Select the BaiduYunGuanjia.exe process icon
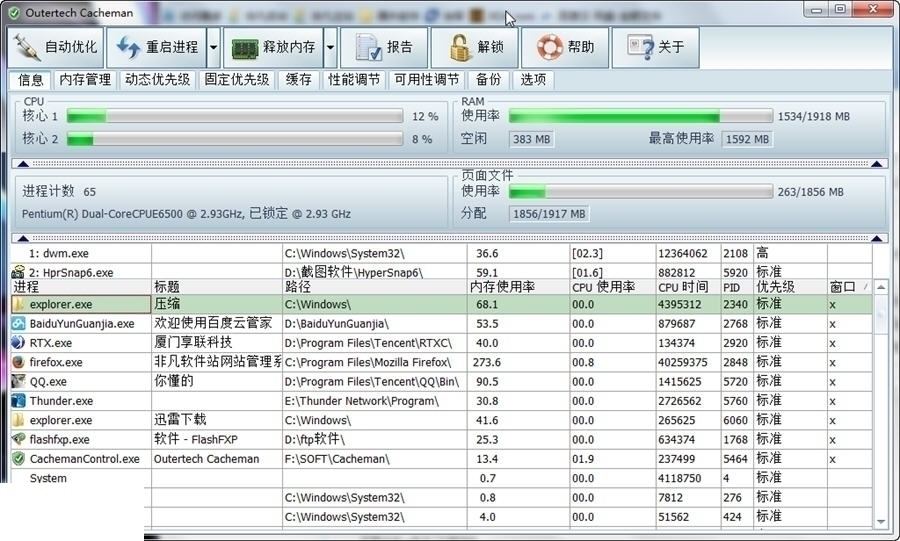The height and width of the screenshot is (541, 900). click(18, 324)
